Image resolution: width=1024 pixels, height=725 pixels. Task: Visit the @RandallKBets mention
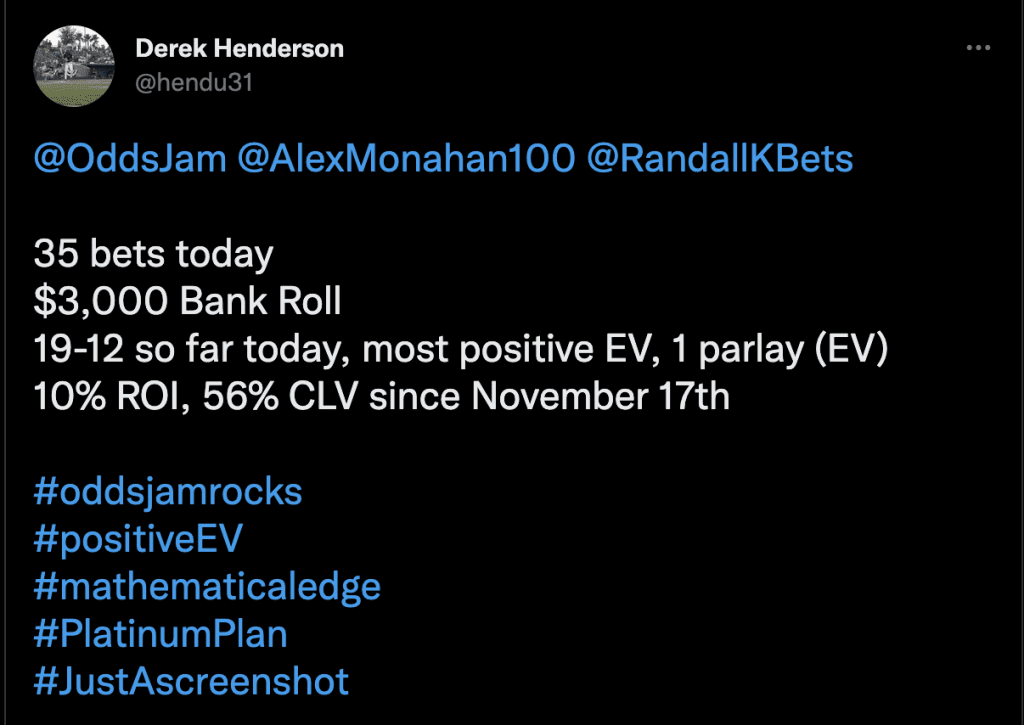720,159
